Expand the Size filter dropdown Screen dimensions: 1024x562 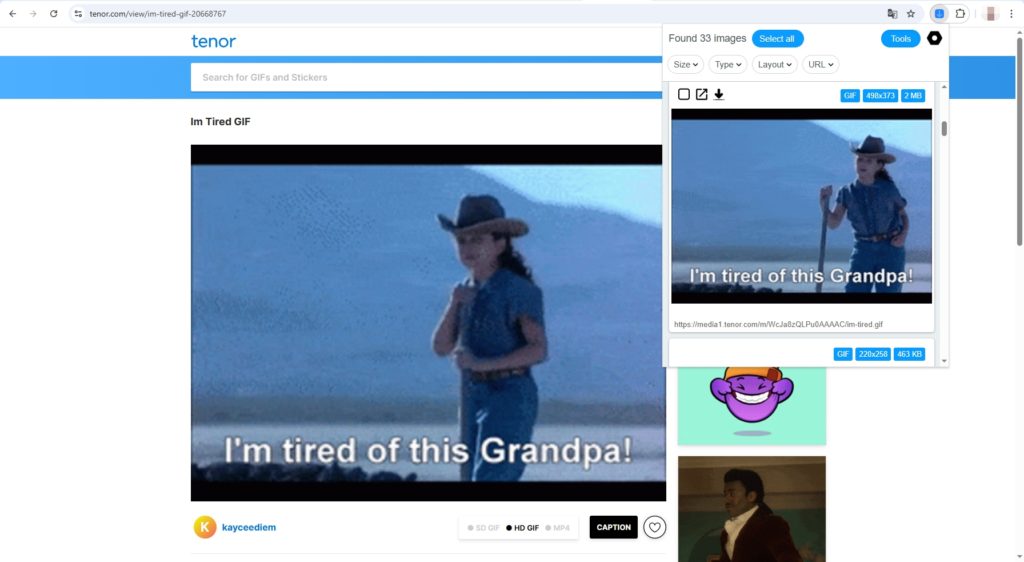(686, 65)
